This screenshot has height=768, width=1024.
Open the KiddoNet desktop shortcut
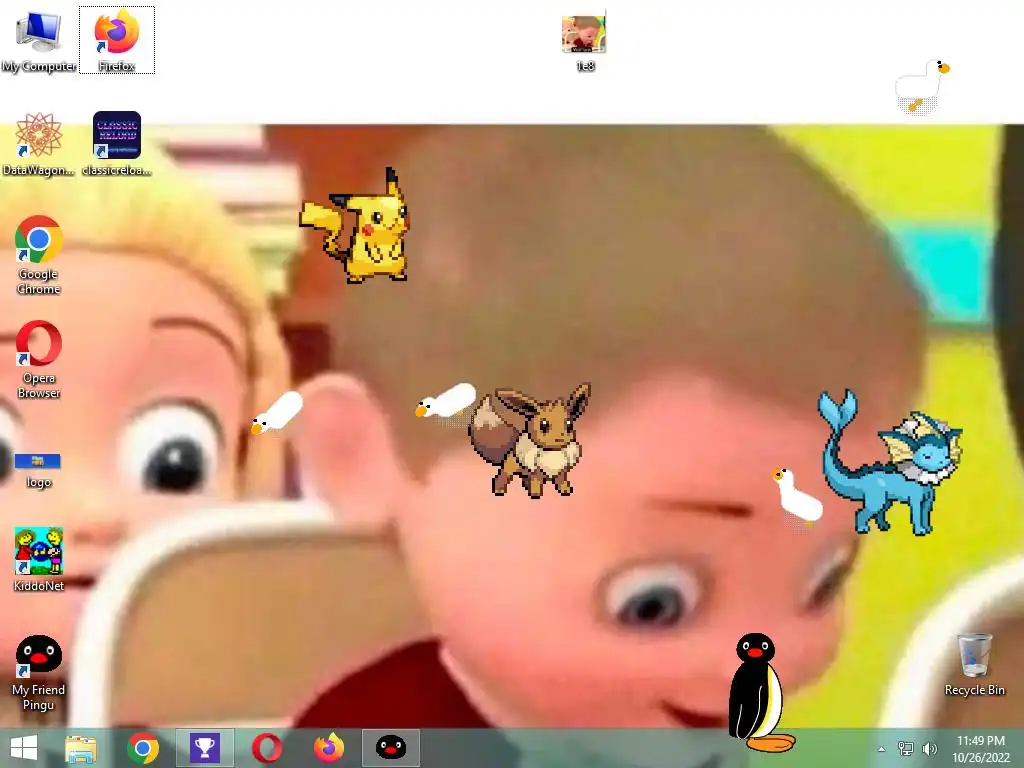(39, 560)
